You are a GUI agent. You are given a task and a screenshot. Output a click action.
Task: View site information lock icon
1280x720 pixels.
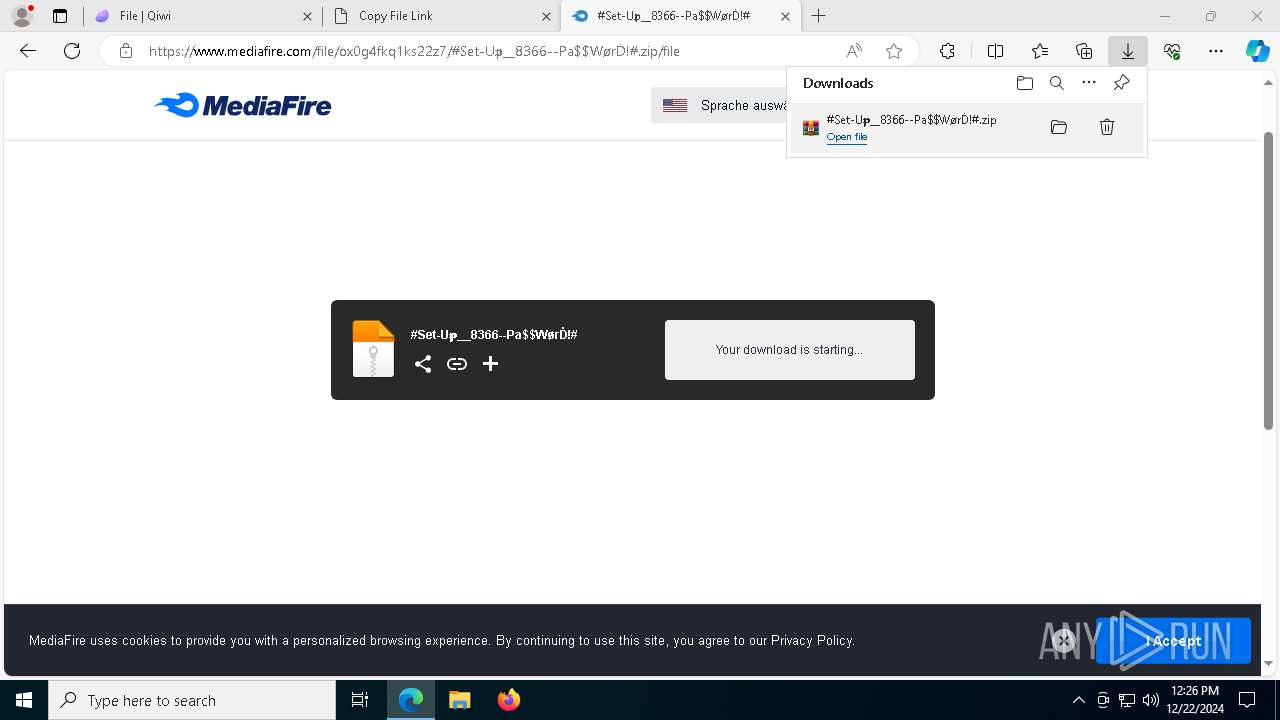click(x=125, y=51)
